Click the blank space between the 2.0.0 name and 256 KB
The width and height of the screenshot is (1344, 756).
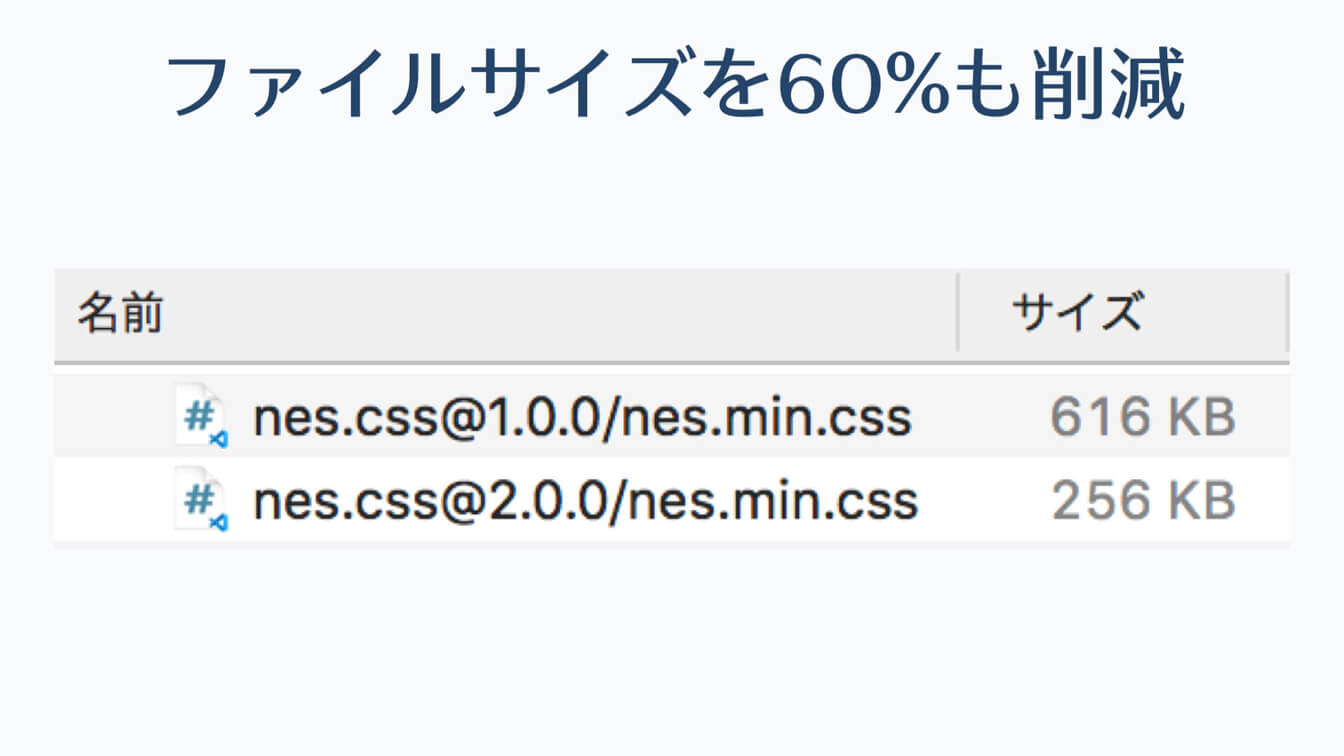point(985,502)
